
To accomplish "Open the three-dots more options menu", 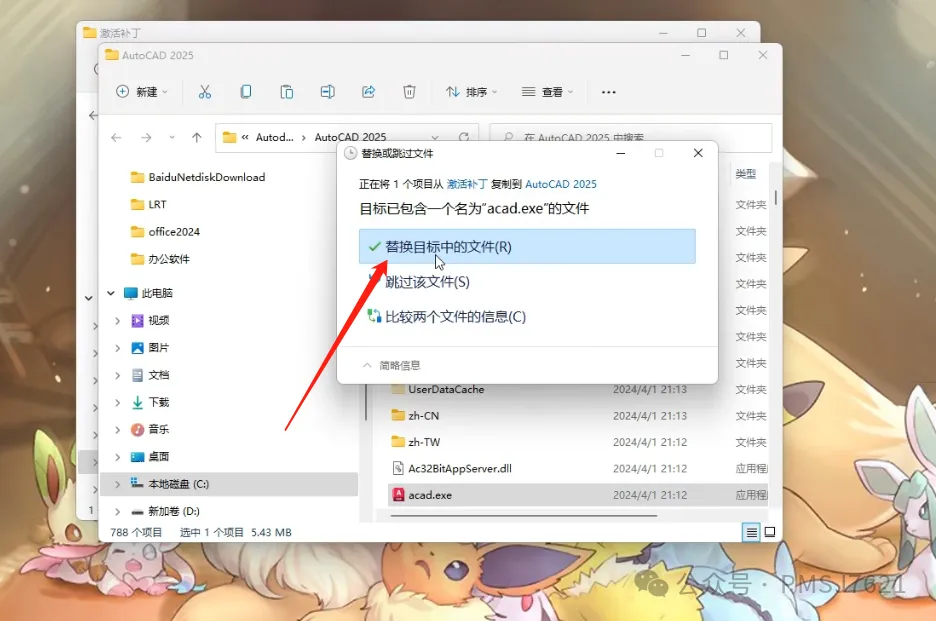I will [x=608, y=92].
